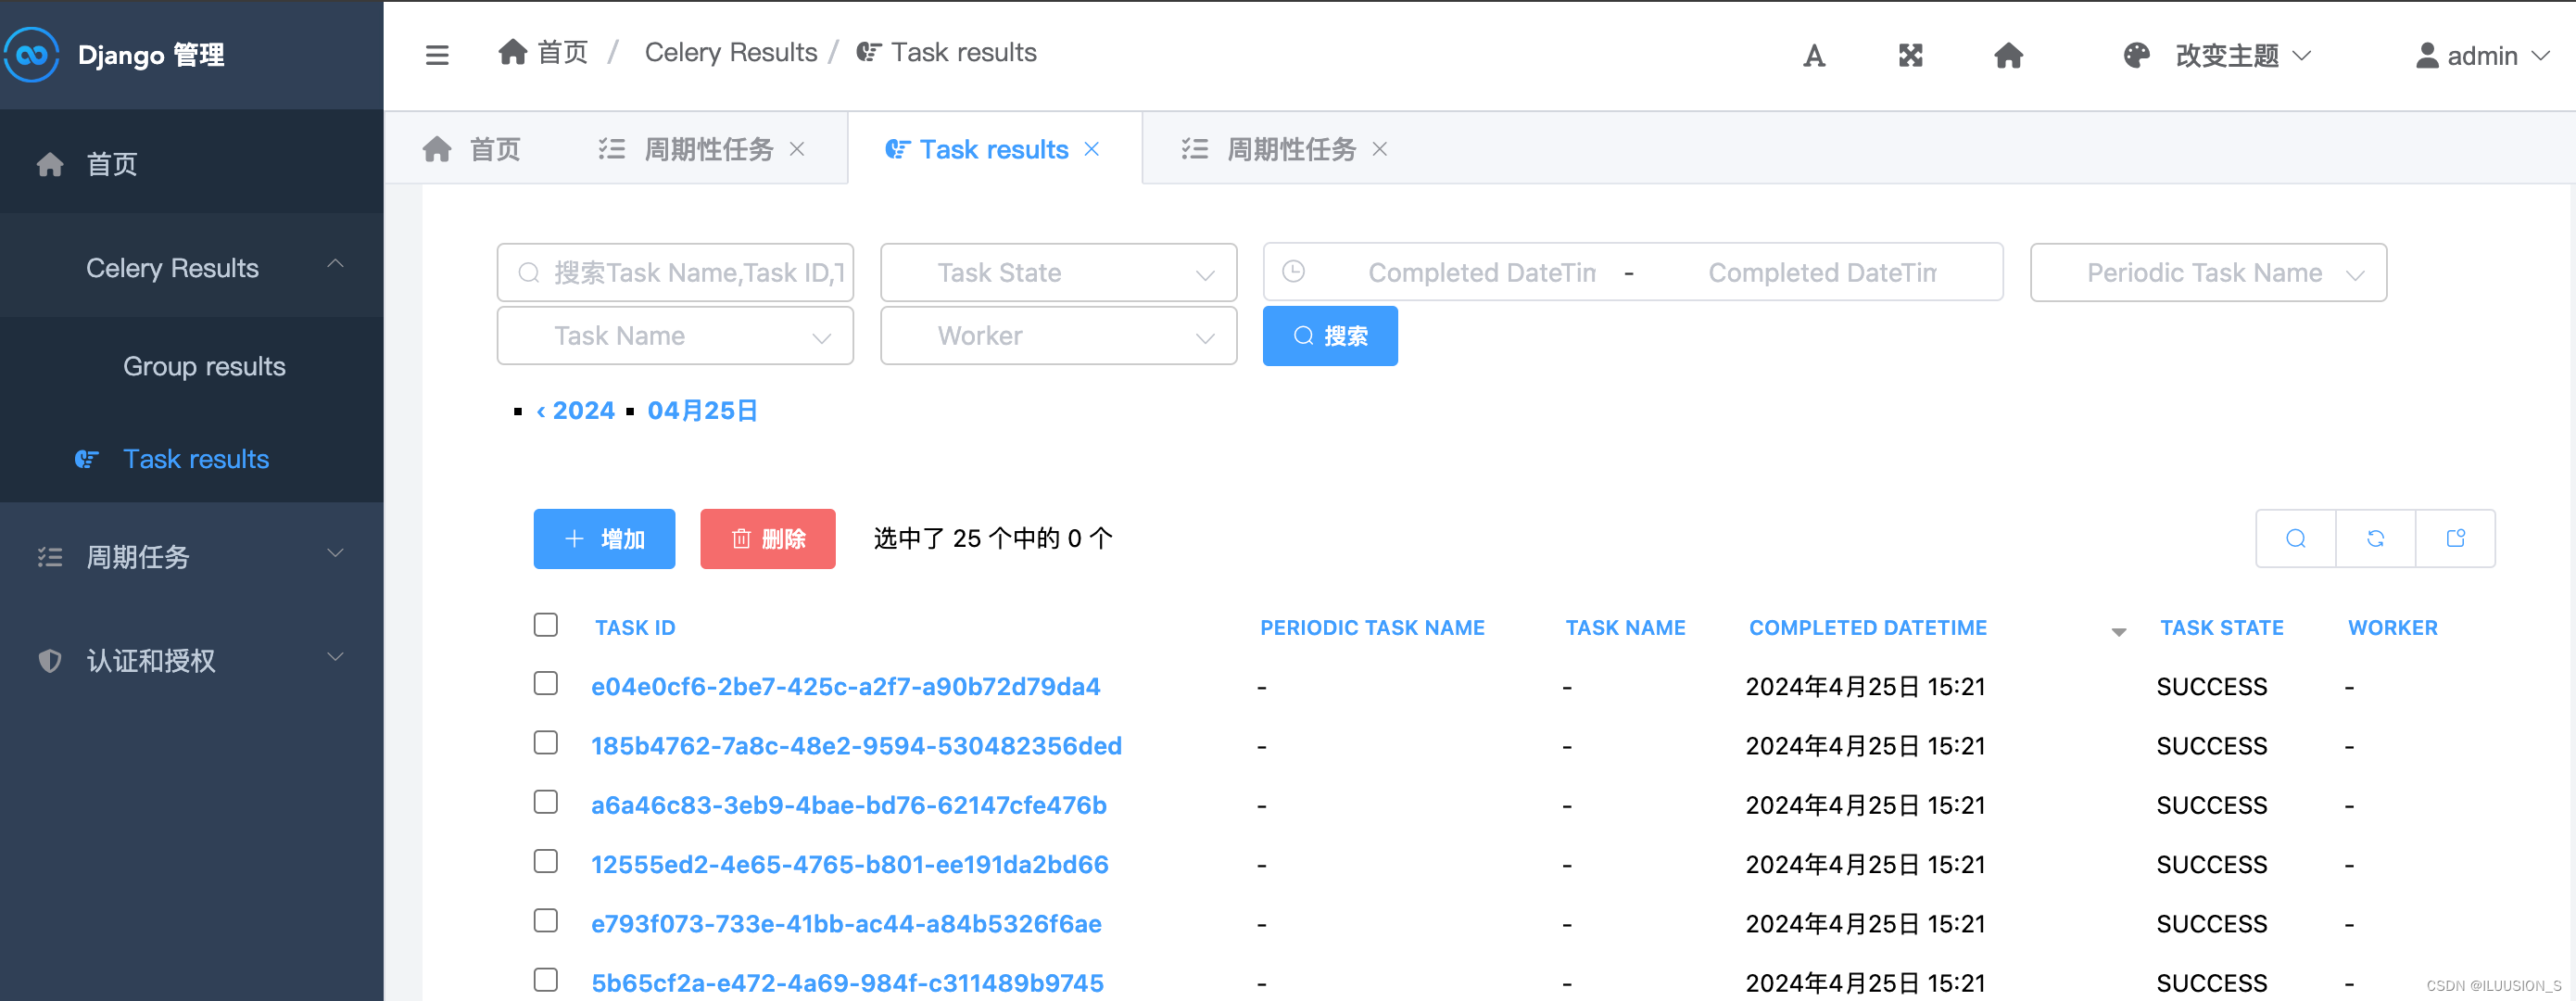2576x1001 pixels.
Task: Click the 周期任务 list icon in sidebar
Action: (50, 557)
